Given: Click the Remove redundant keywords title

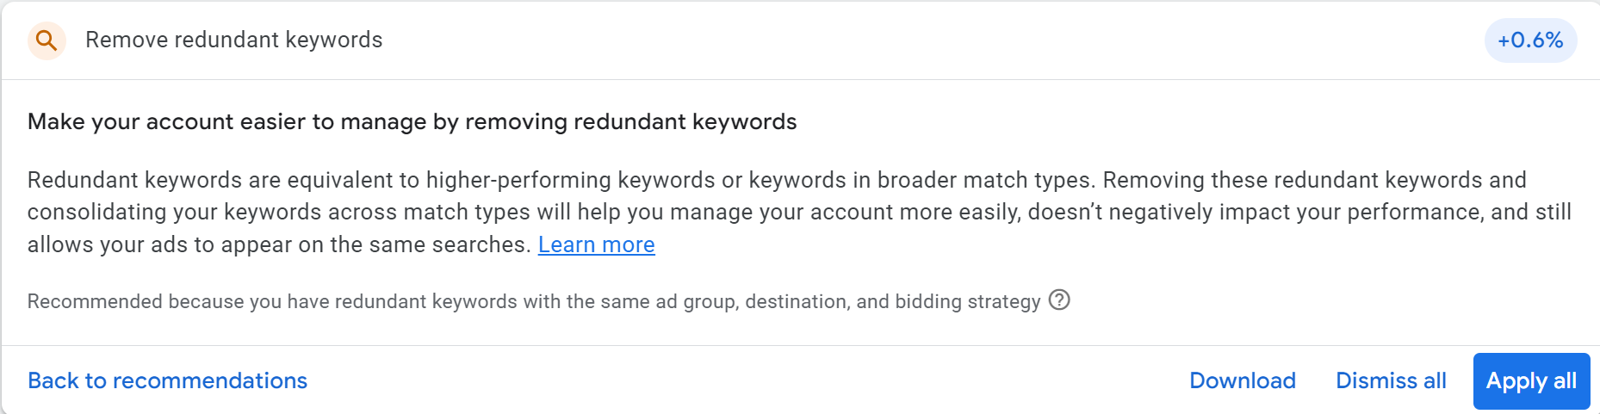Looking at the screenshot, I should pyautogui.click(x=234, y=40).
